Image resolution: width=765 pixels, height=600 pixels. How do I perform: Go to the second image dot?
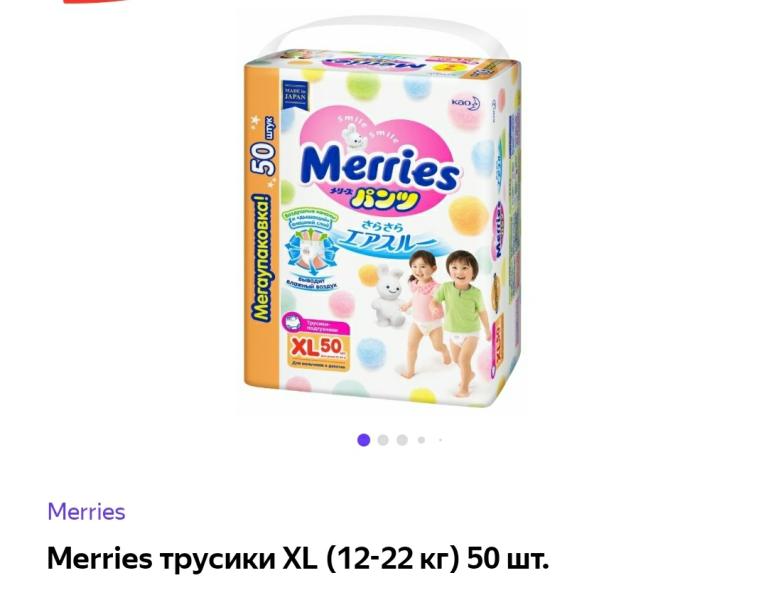tap(383, 440)
